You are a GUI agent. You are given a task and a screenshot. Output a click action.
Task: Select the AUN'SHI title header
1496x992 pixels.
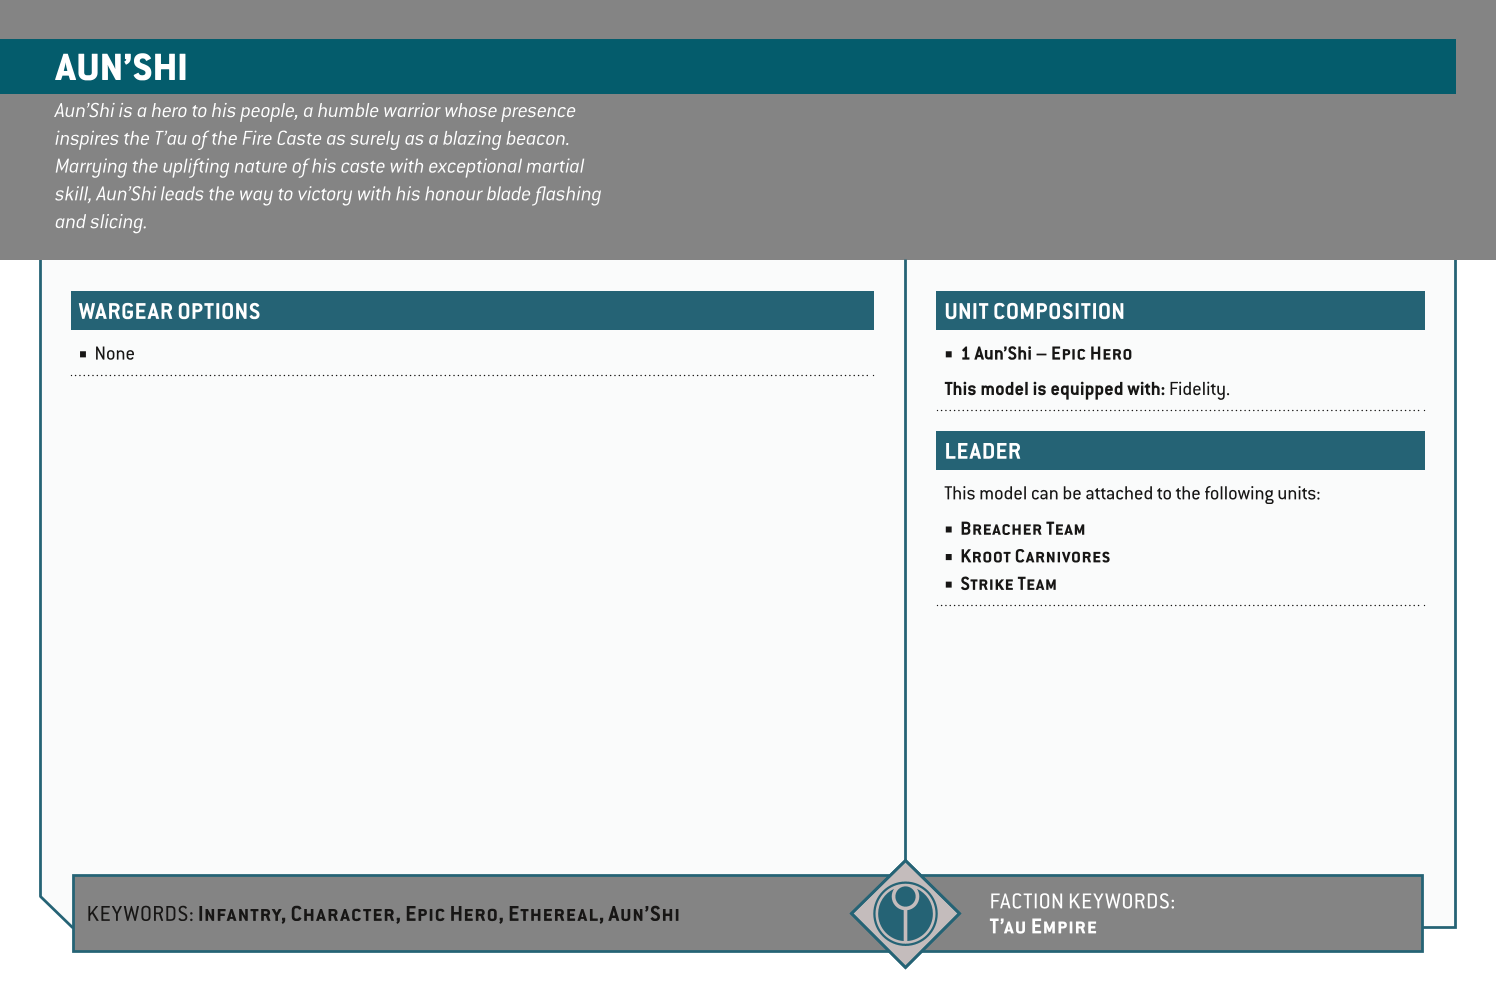[x=120, y=67]
